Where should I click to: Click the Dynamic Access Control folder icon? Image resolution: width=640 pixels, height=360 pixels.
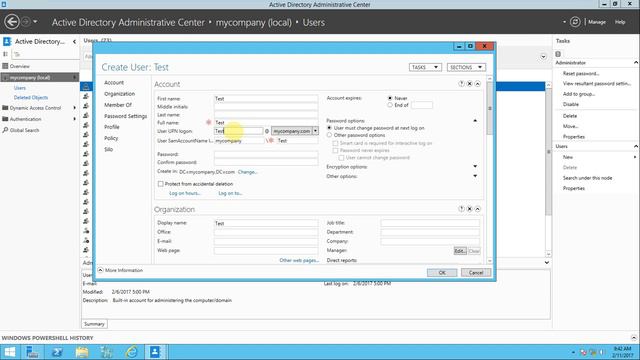[x=5, y=108]
